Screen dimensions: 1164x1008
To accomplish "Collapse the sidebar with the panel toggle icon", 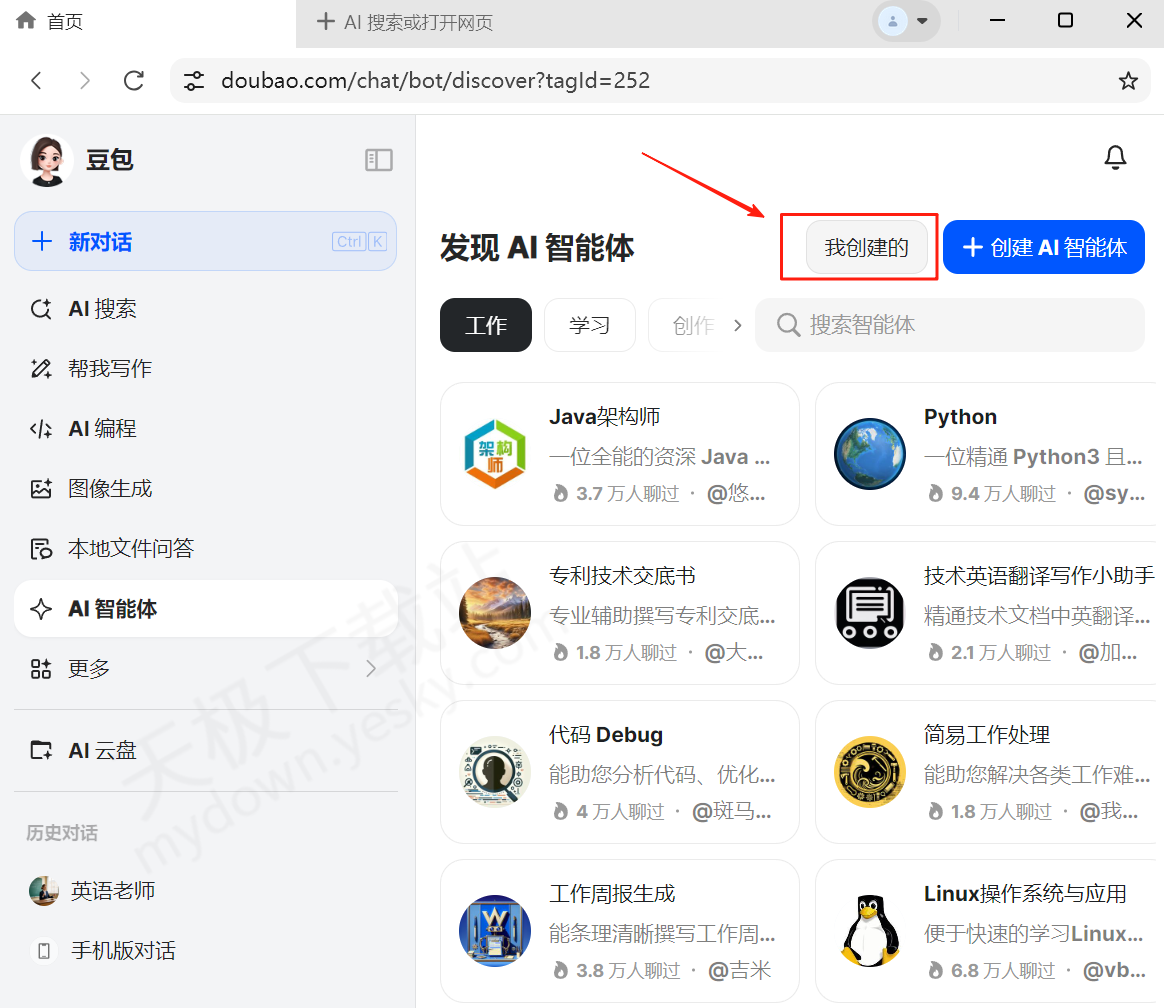I will point(379,160).
